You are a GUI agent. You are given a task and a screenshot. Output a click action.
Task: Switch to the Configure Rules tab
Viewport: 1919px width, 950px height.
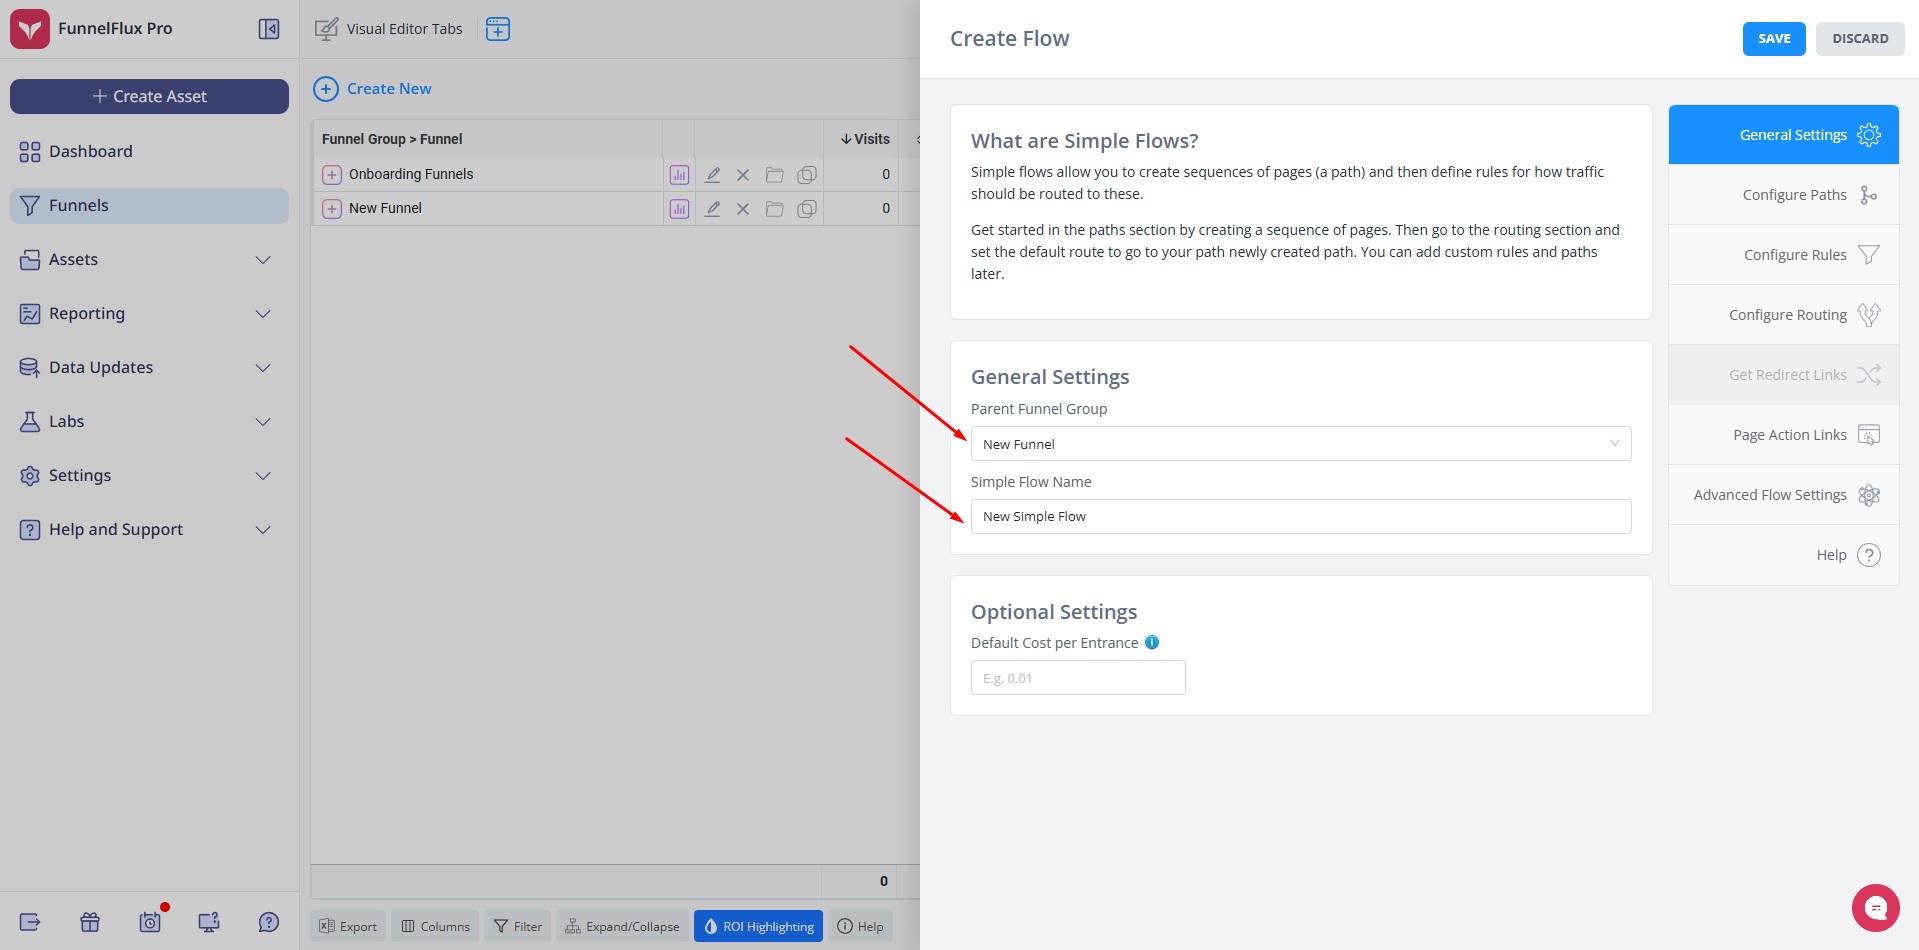click(x=1783, y=255)
